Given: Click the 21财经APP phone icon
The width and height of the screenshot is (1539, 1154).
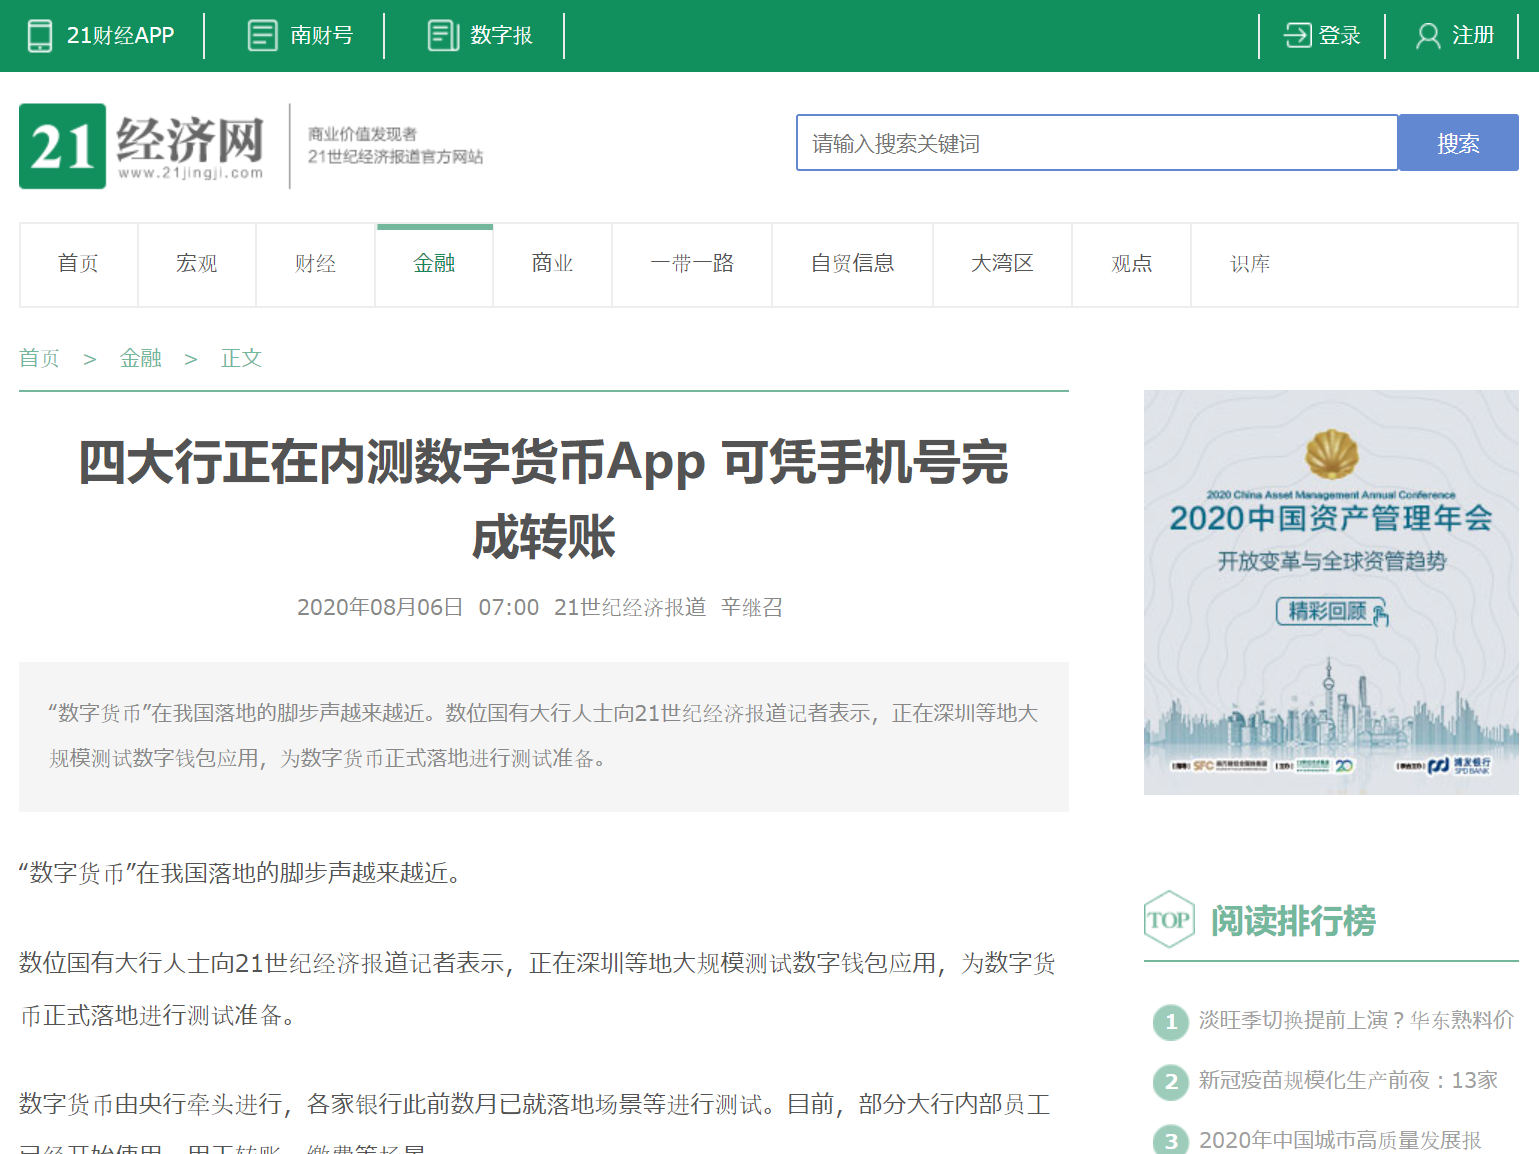Looking at the screenshot, I should (x=39, y=35).
